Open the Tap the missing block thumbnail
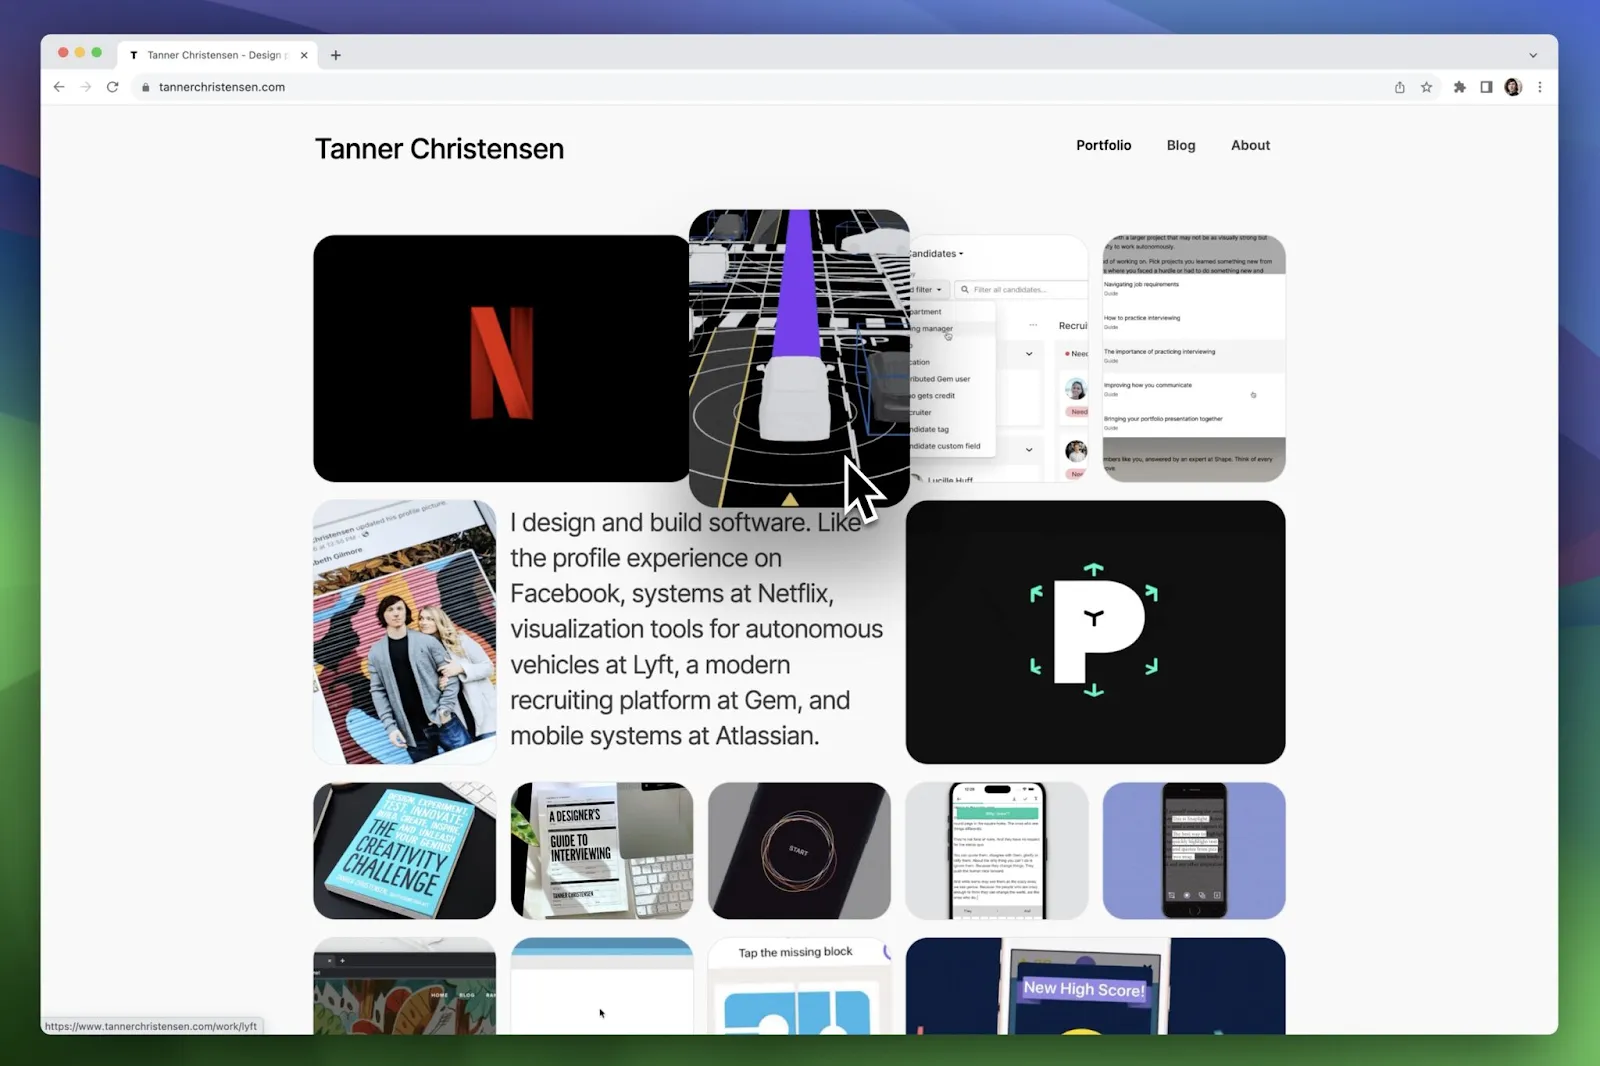The width and height of the screenshot is (1600, 1066). tap(799, 986)
